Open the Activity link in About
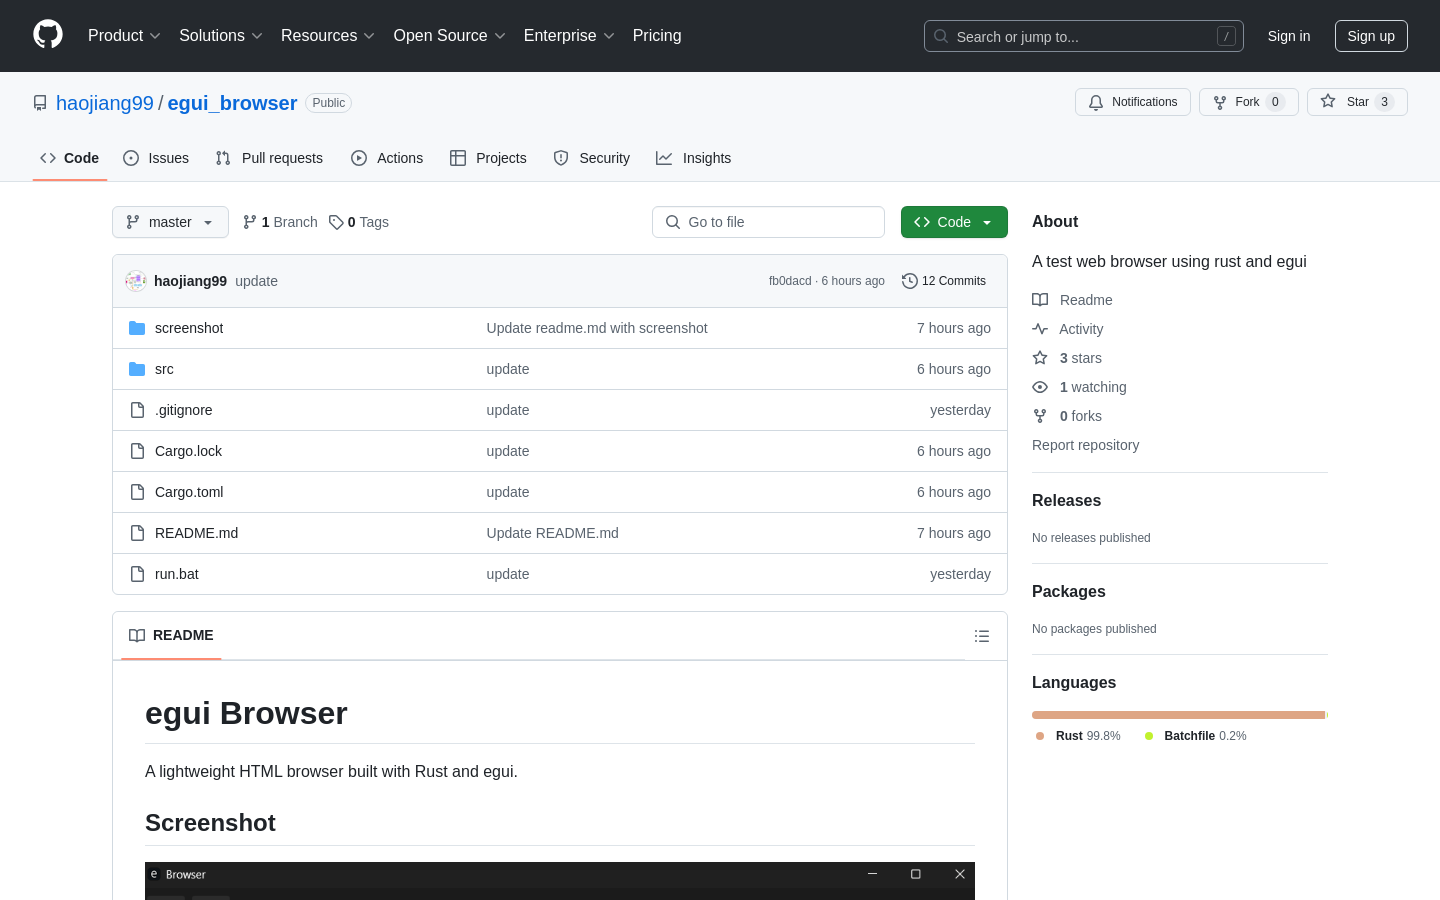1440x900 pixels. [1068, 329]
